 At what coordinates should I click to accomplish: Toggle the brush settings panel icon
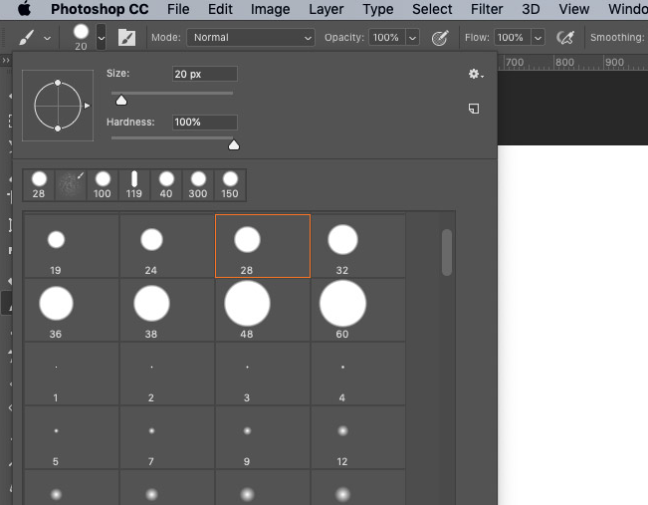click(126, 38)
